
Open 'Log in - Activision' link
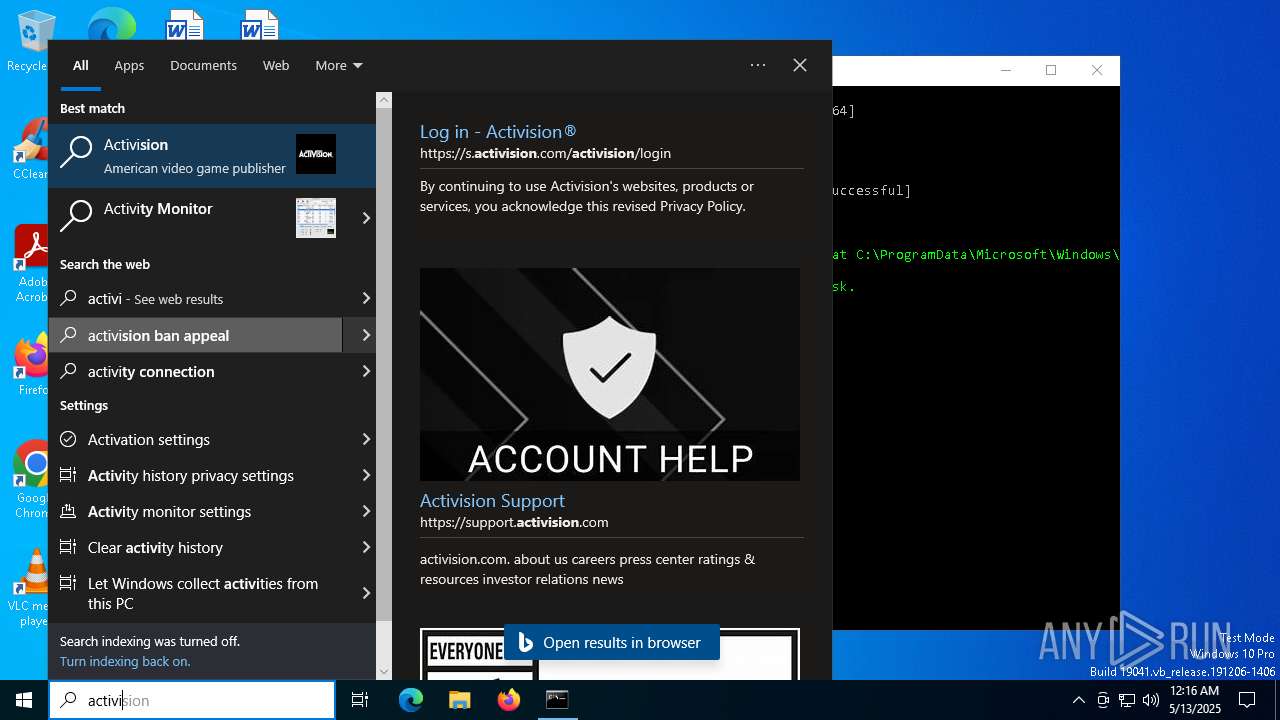pyautogui.click(x=498, y=131)
